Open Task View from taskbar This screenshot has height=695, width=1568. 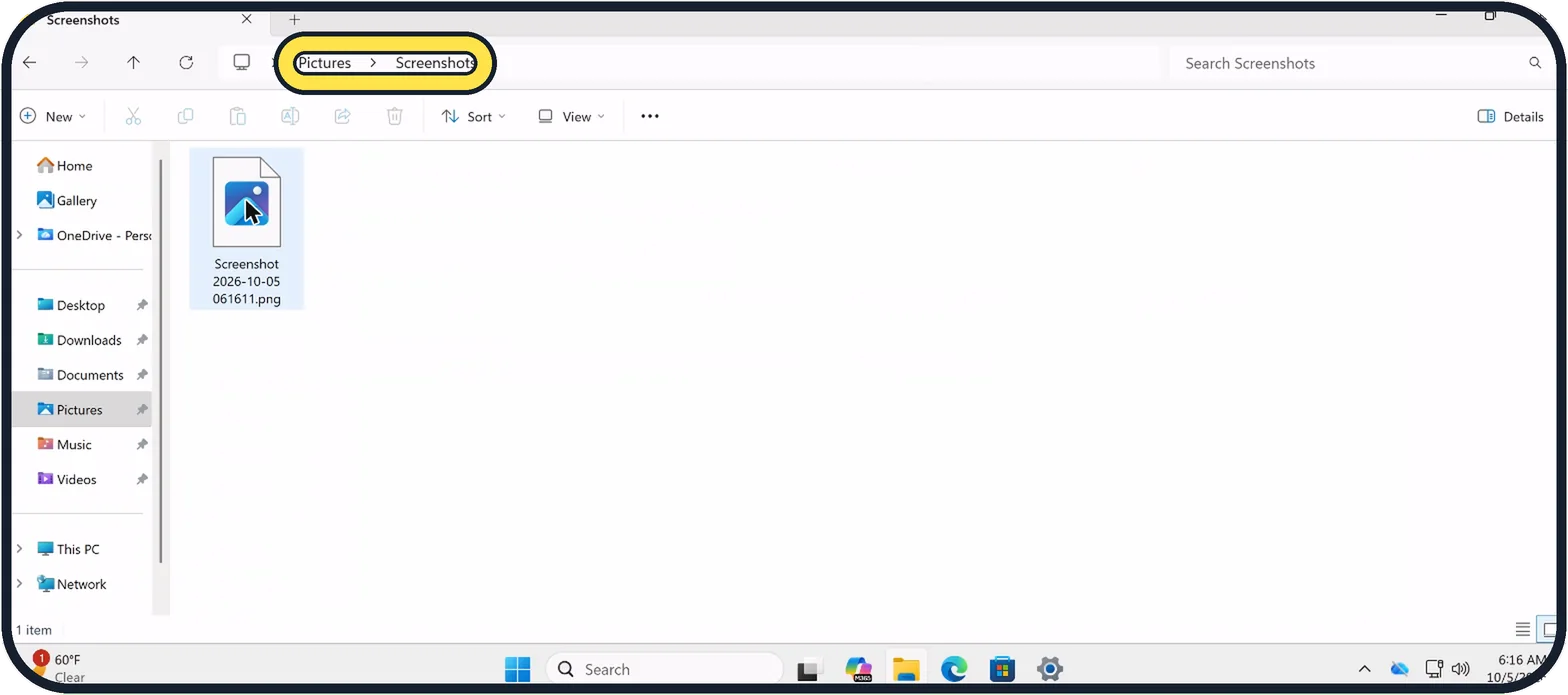[x=809, y=669]
